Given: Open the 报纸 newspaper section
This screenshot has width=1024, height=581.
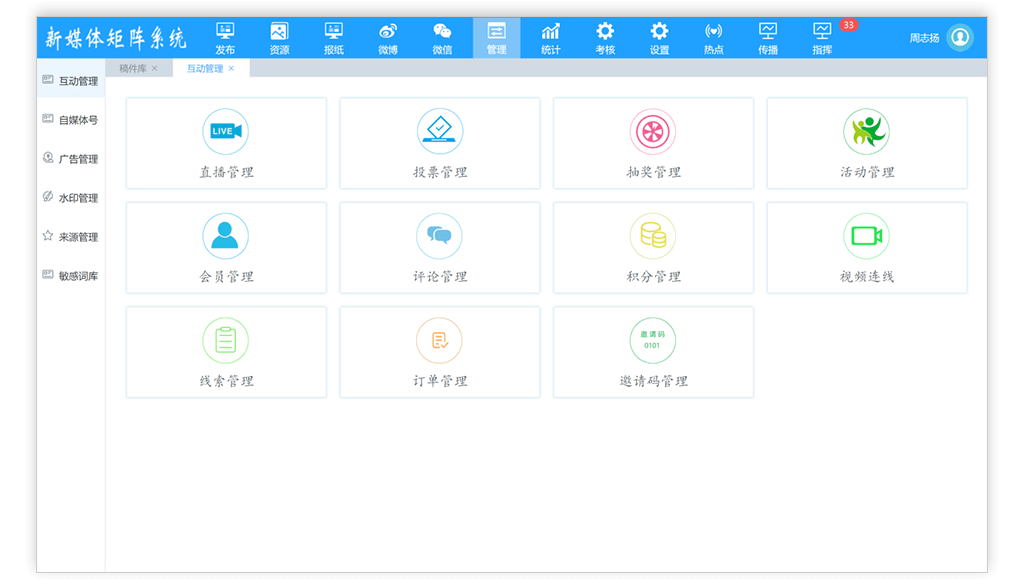Looking at the screenshot, I should (334, 39).
